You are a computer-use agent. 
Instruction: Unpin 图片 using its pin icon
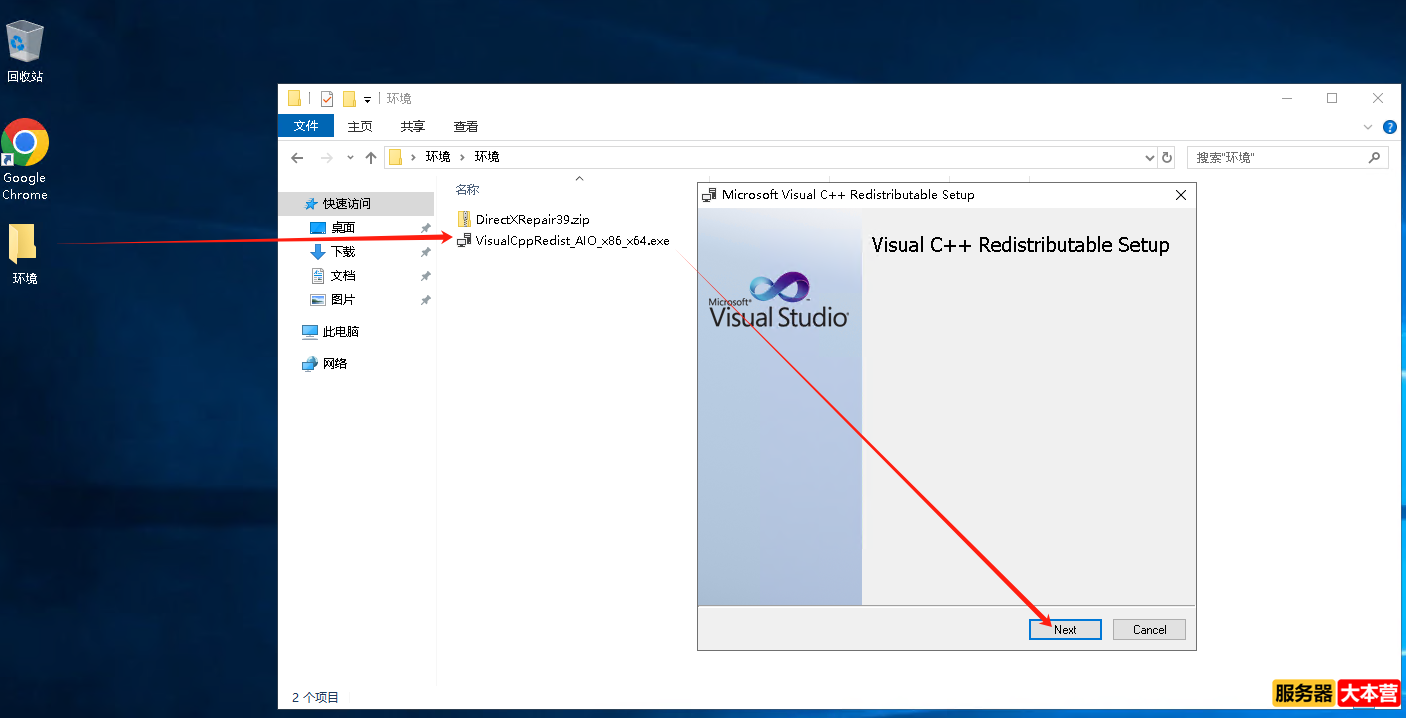pyautogui.click(x=425, y=300)
